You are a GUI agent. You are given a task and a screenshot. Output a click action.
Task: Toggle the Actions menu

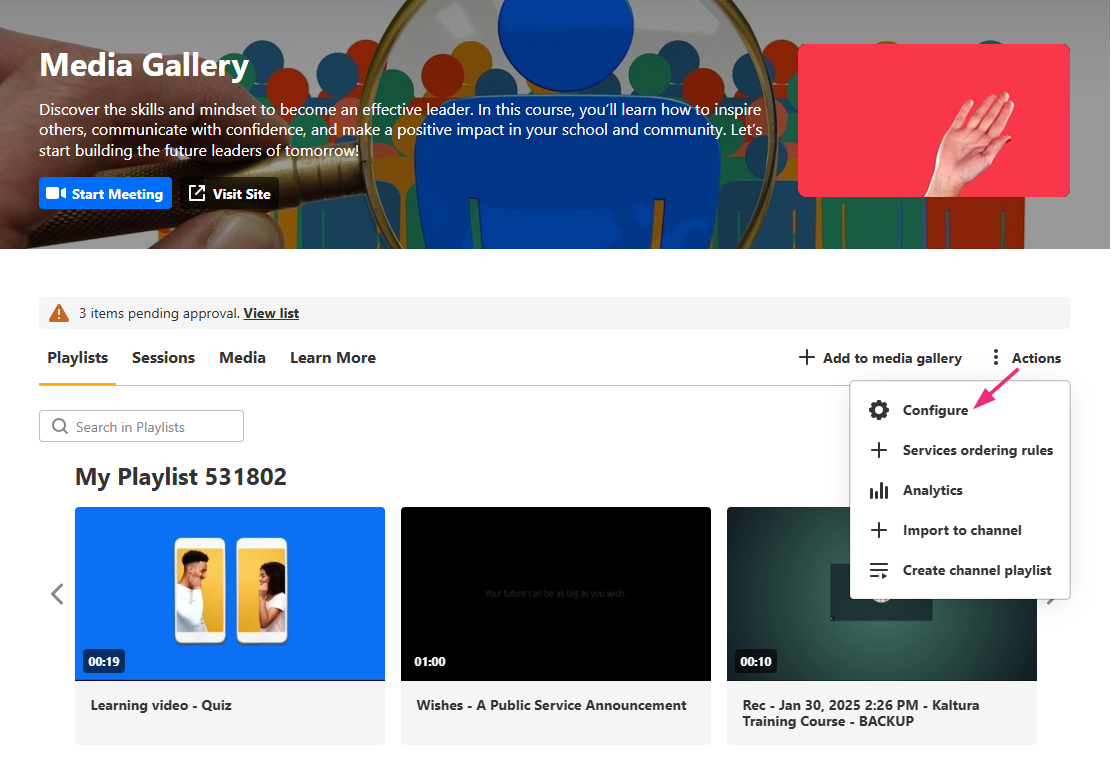click(x=1027, y=358)
